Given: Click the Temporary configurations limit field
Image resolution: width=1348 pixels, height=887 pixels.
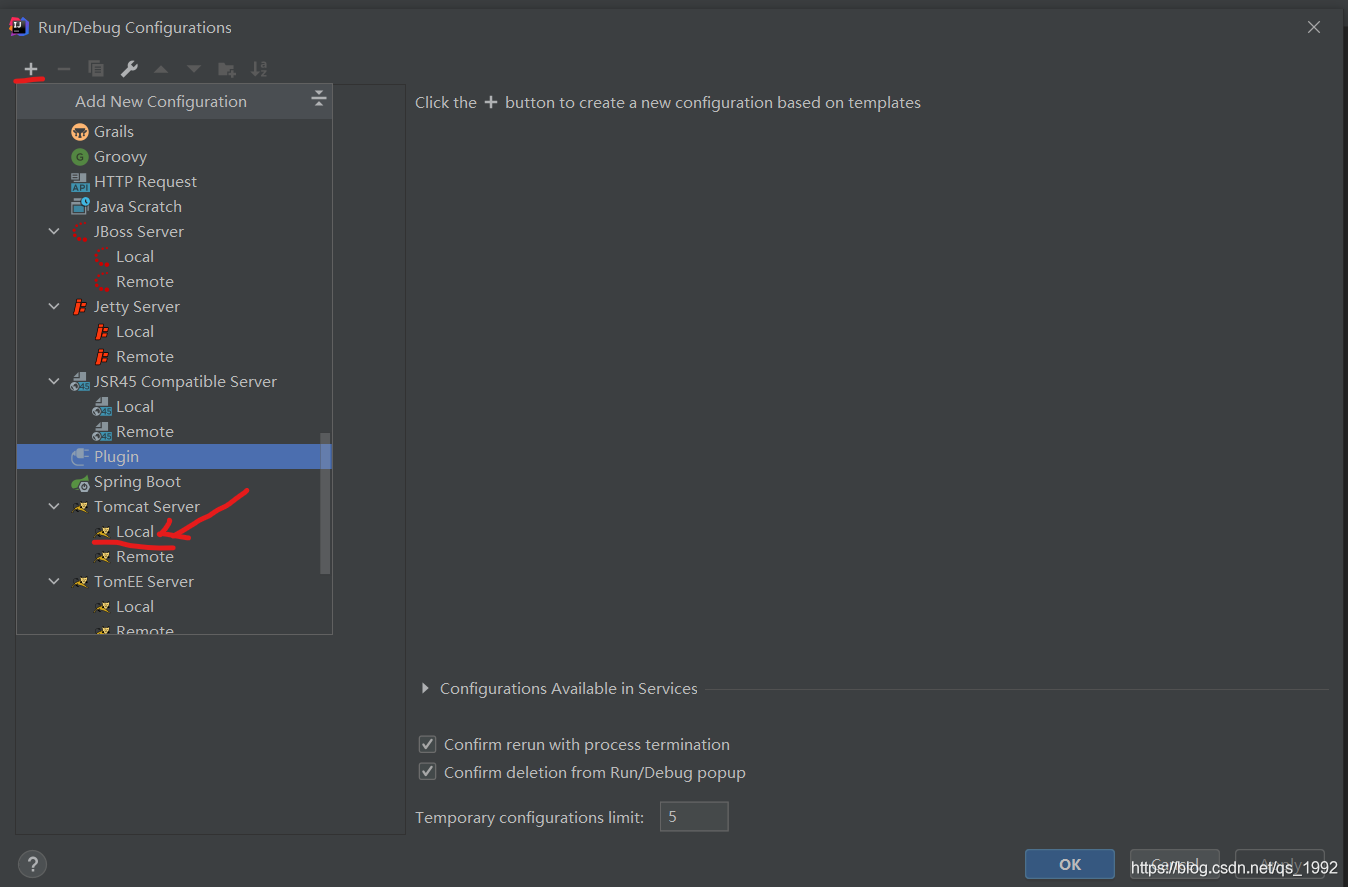Looking at the screenshot, I should coord(694,816).
